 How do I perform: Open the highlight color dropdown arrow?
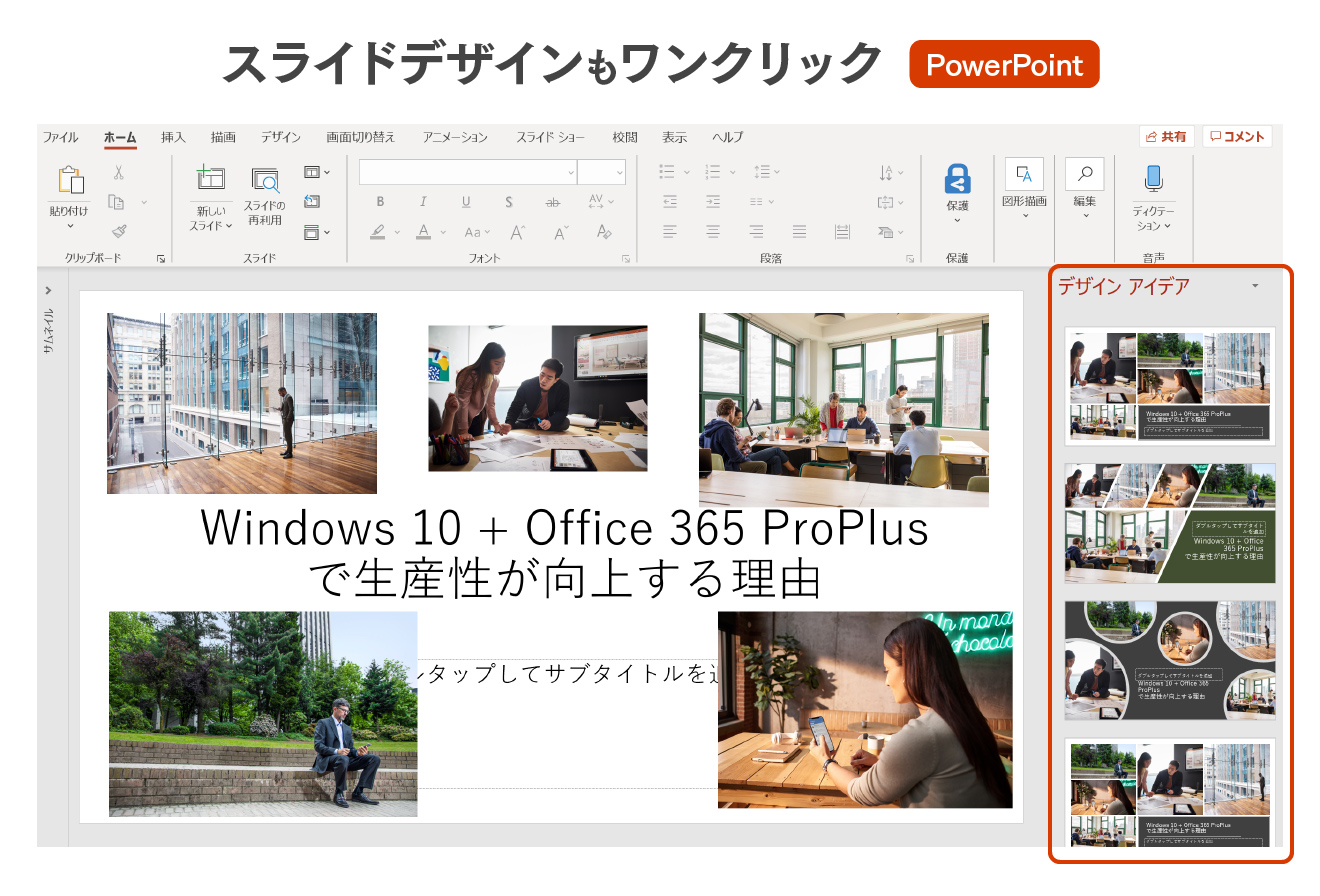[397, 232]
